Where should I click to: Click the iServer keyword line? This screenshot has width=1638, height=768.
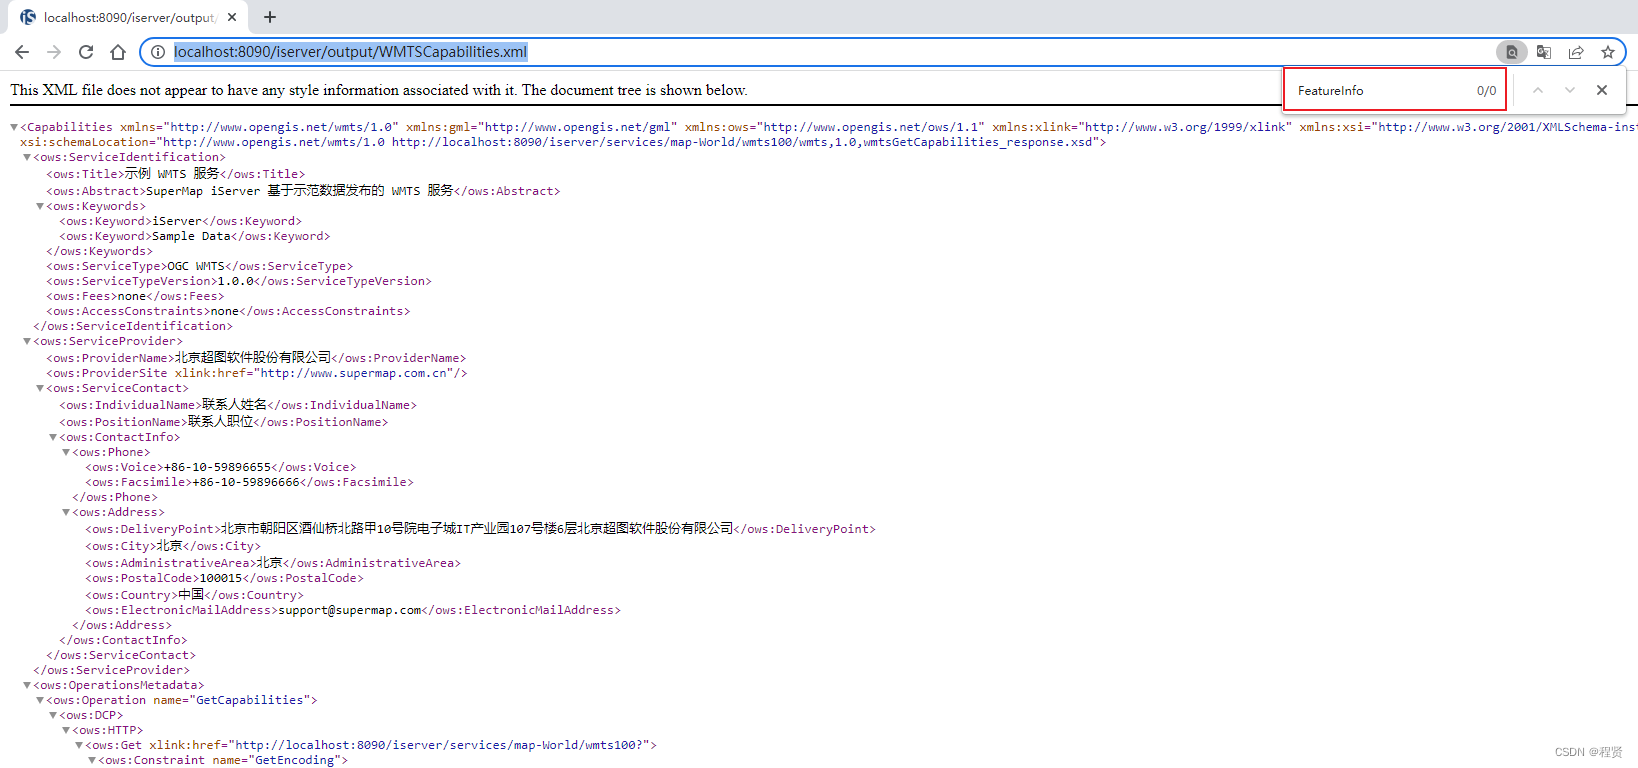coord(180,221)
